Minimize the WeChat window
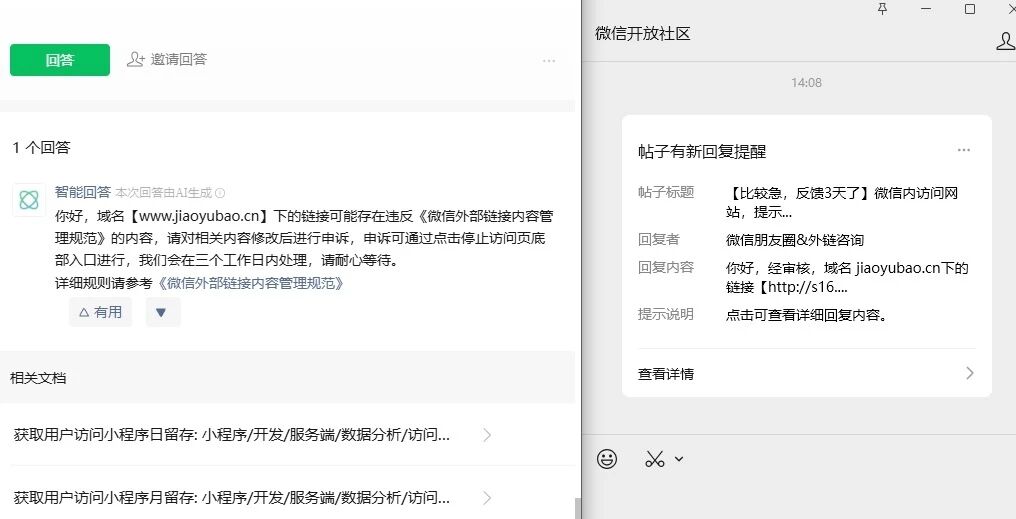Screen dimensions: 1016x519 pos(926,9)
